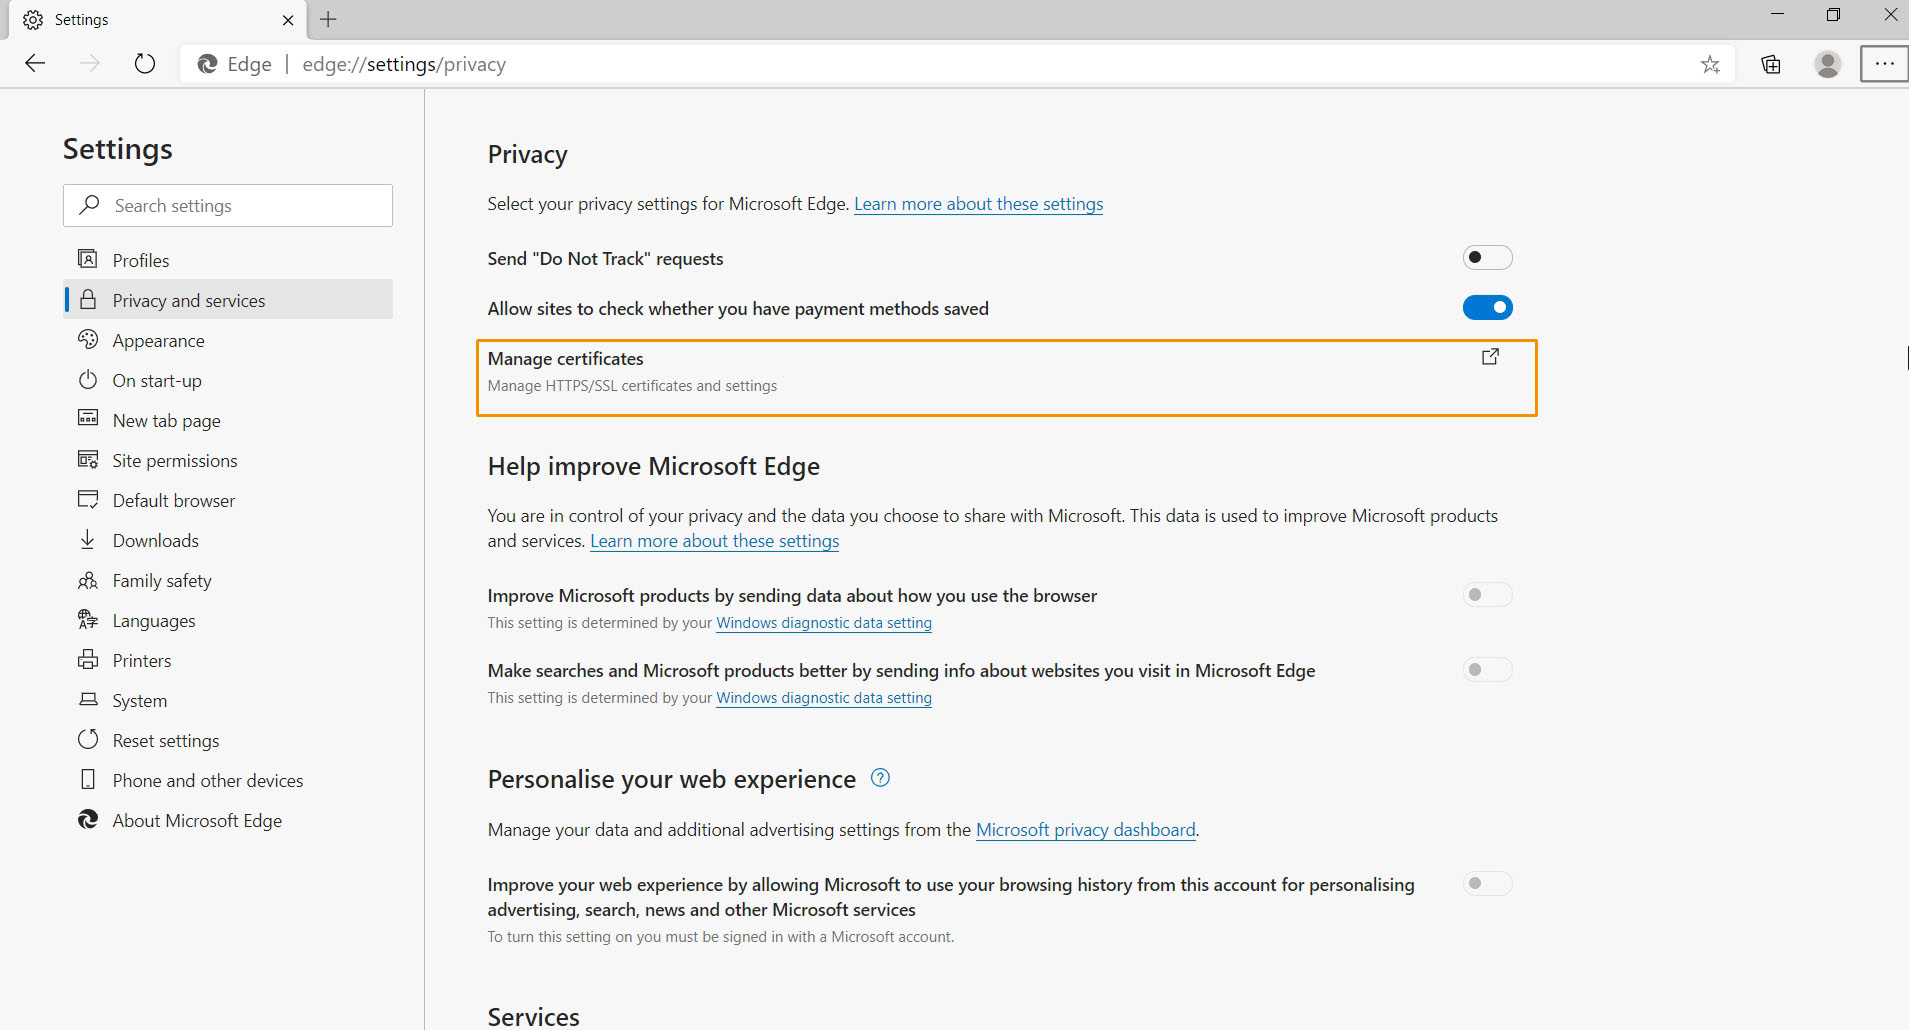1909x1030 pixels.
Task: Open the Settings and more ellipsis menu
Action: point(1884,64)
